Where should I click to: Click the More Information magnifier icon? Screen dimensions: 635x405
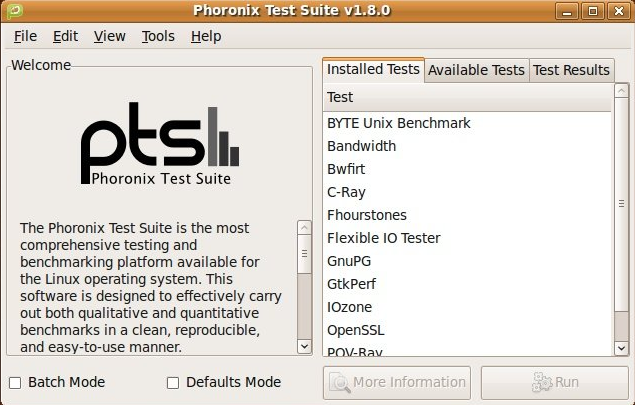[338, 382]
